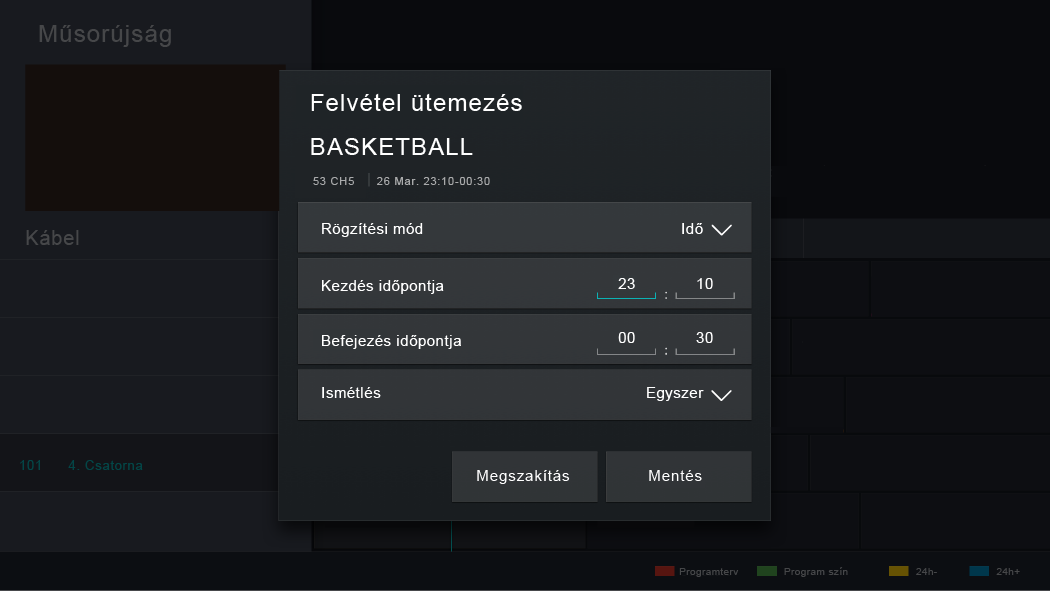Focus the start time hour field showing 23

pyautogui.click(x=626, y=285)
